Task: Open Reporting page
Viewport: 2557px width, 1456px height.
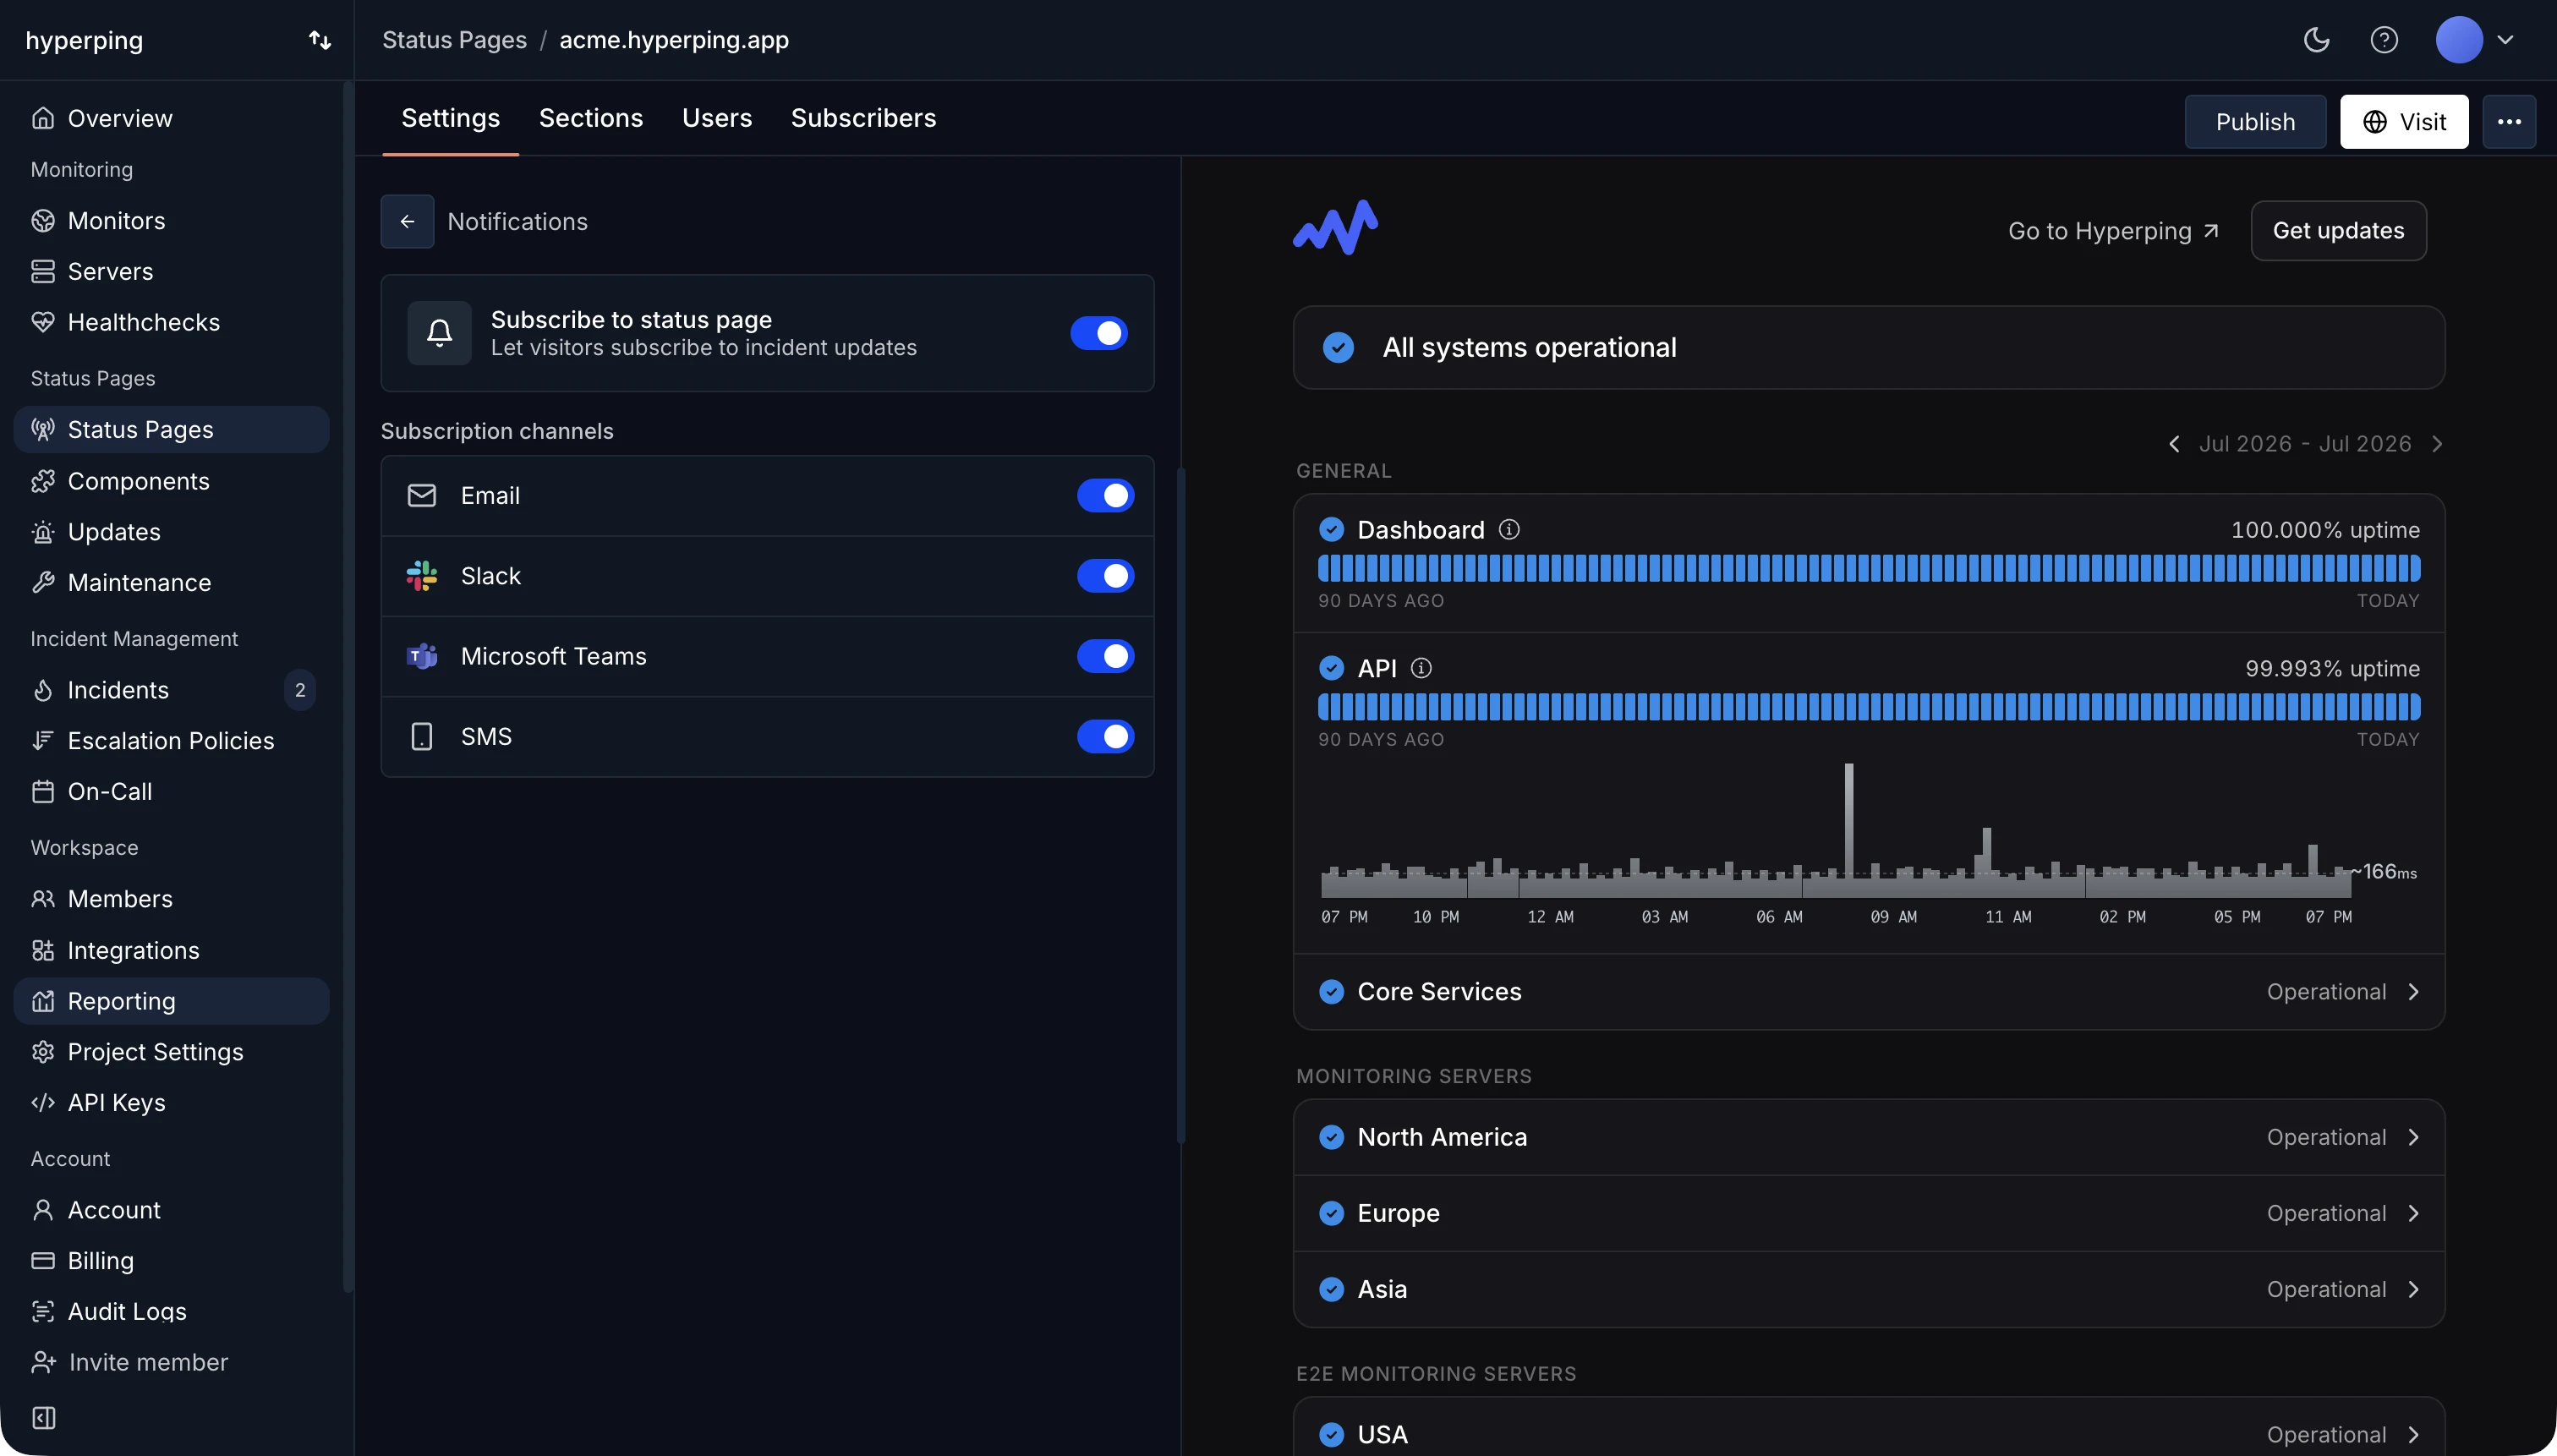Action: (x=171, y=1001)
